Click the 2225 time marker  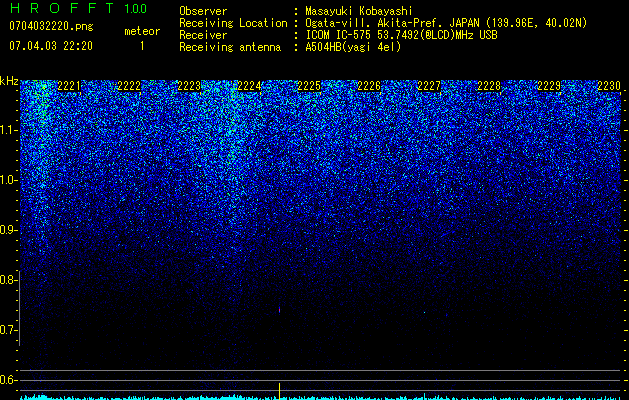(x=309, y=86)
